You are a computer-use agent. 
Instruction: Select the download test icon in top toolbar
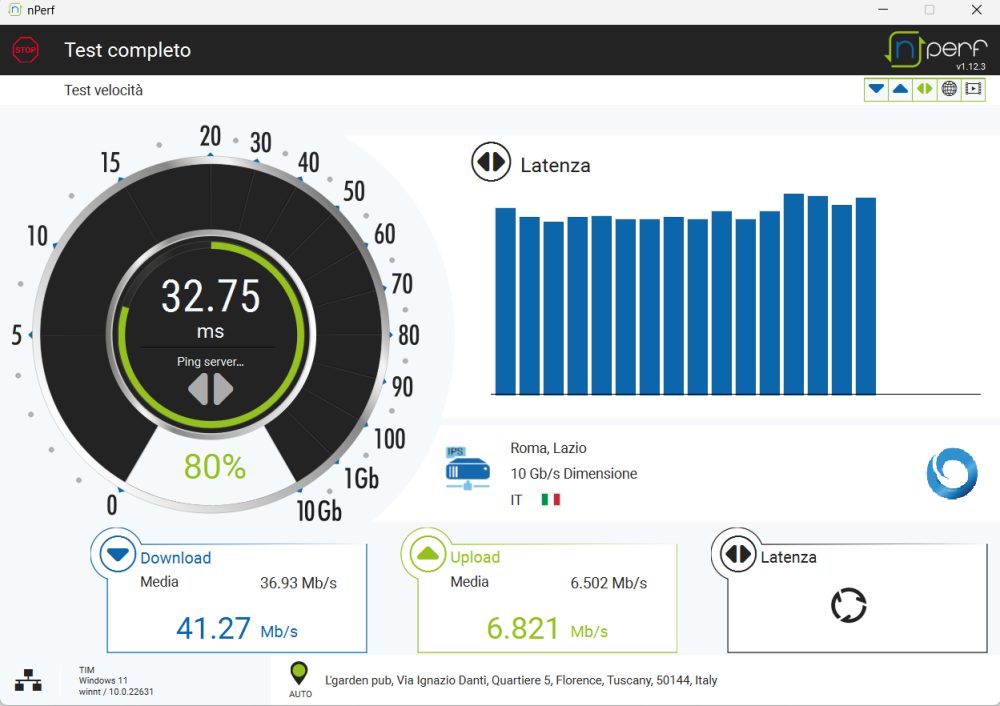click(x=876, y=89)
